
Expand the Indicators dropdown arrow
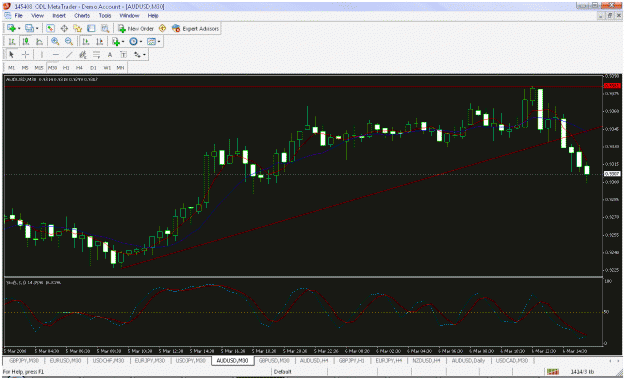[123, 42]
